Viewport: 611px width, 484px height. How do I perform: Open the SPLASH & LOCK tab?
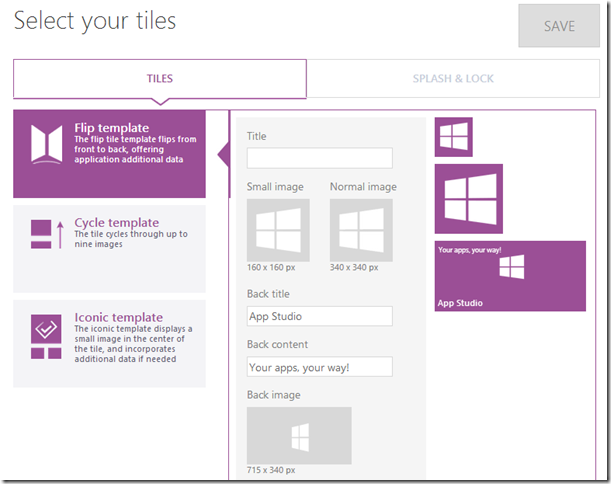(453, 79)
